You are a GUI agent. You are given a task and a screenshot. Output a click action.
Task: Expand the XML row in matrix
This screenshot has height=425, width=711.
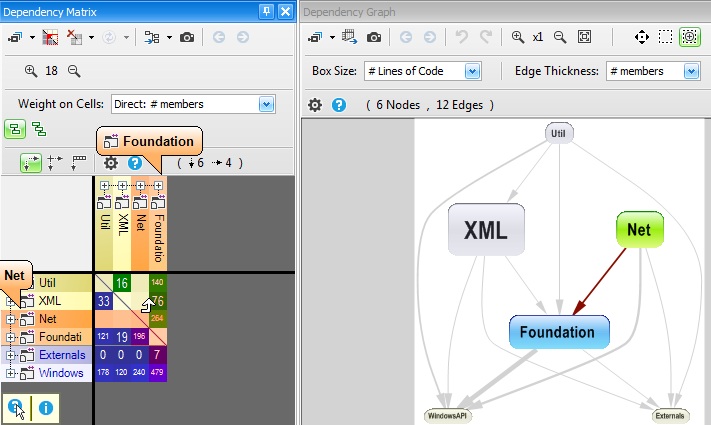coord(11,301)
